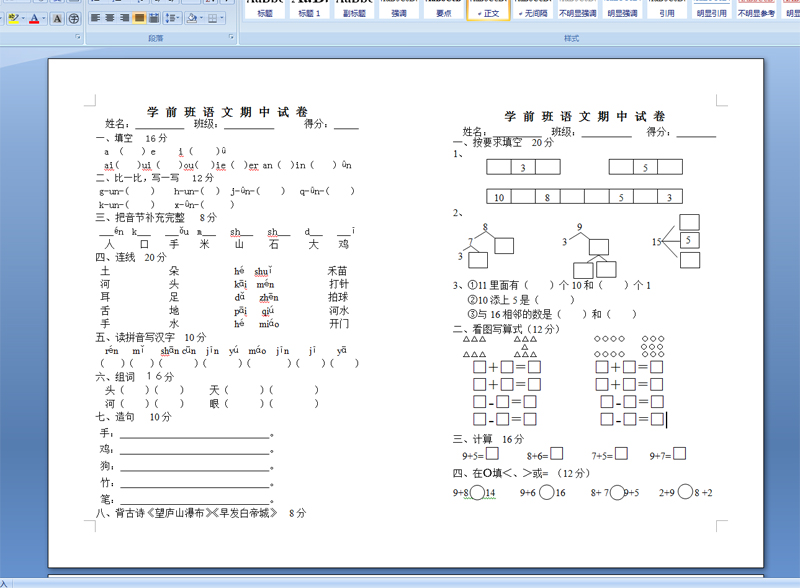Apply 明显强调 intense emphasis style

(622, 9)
